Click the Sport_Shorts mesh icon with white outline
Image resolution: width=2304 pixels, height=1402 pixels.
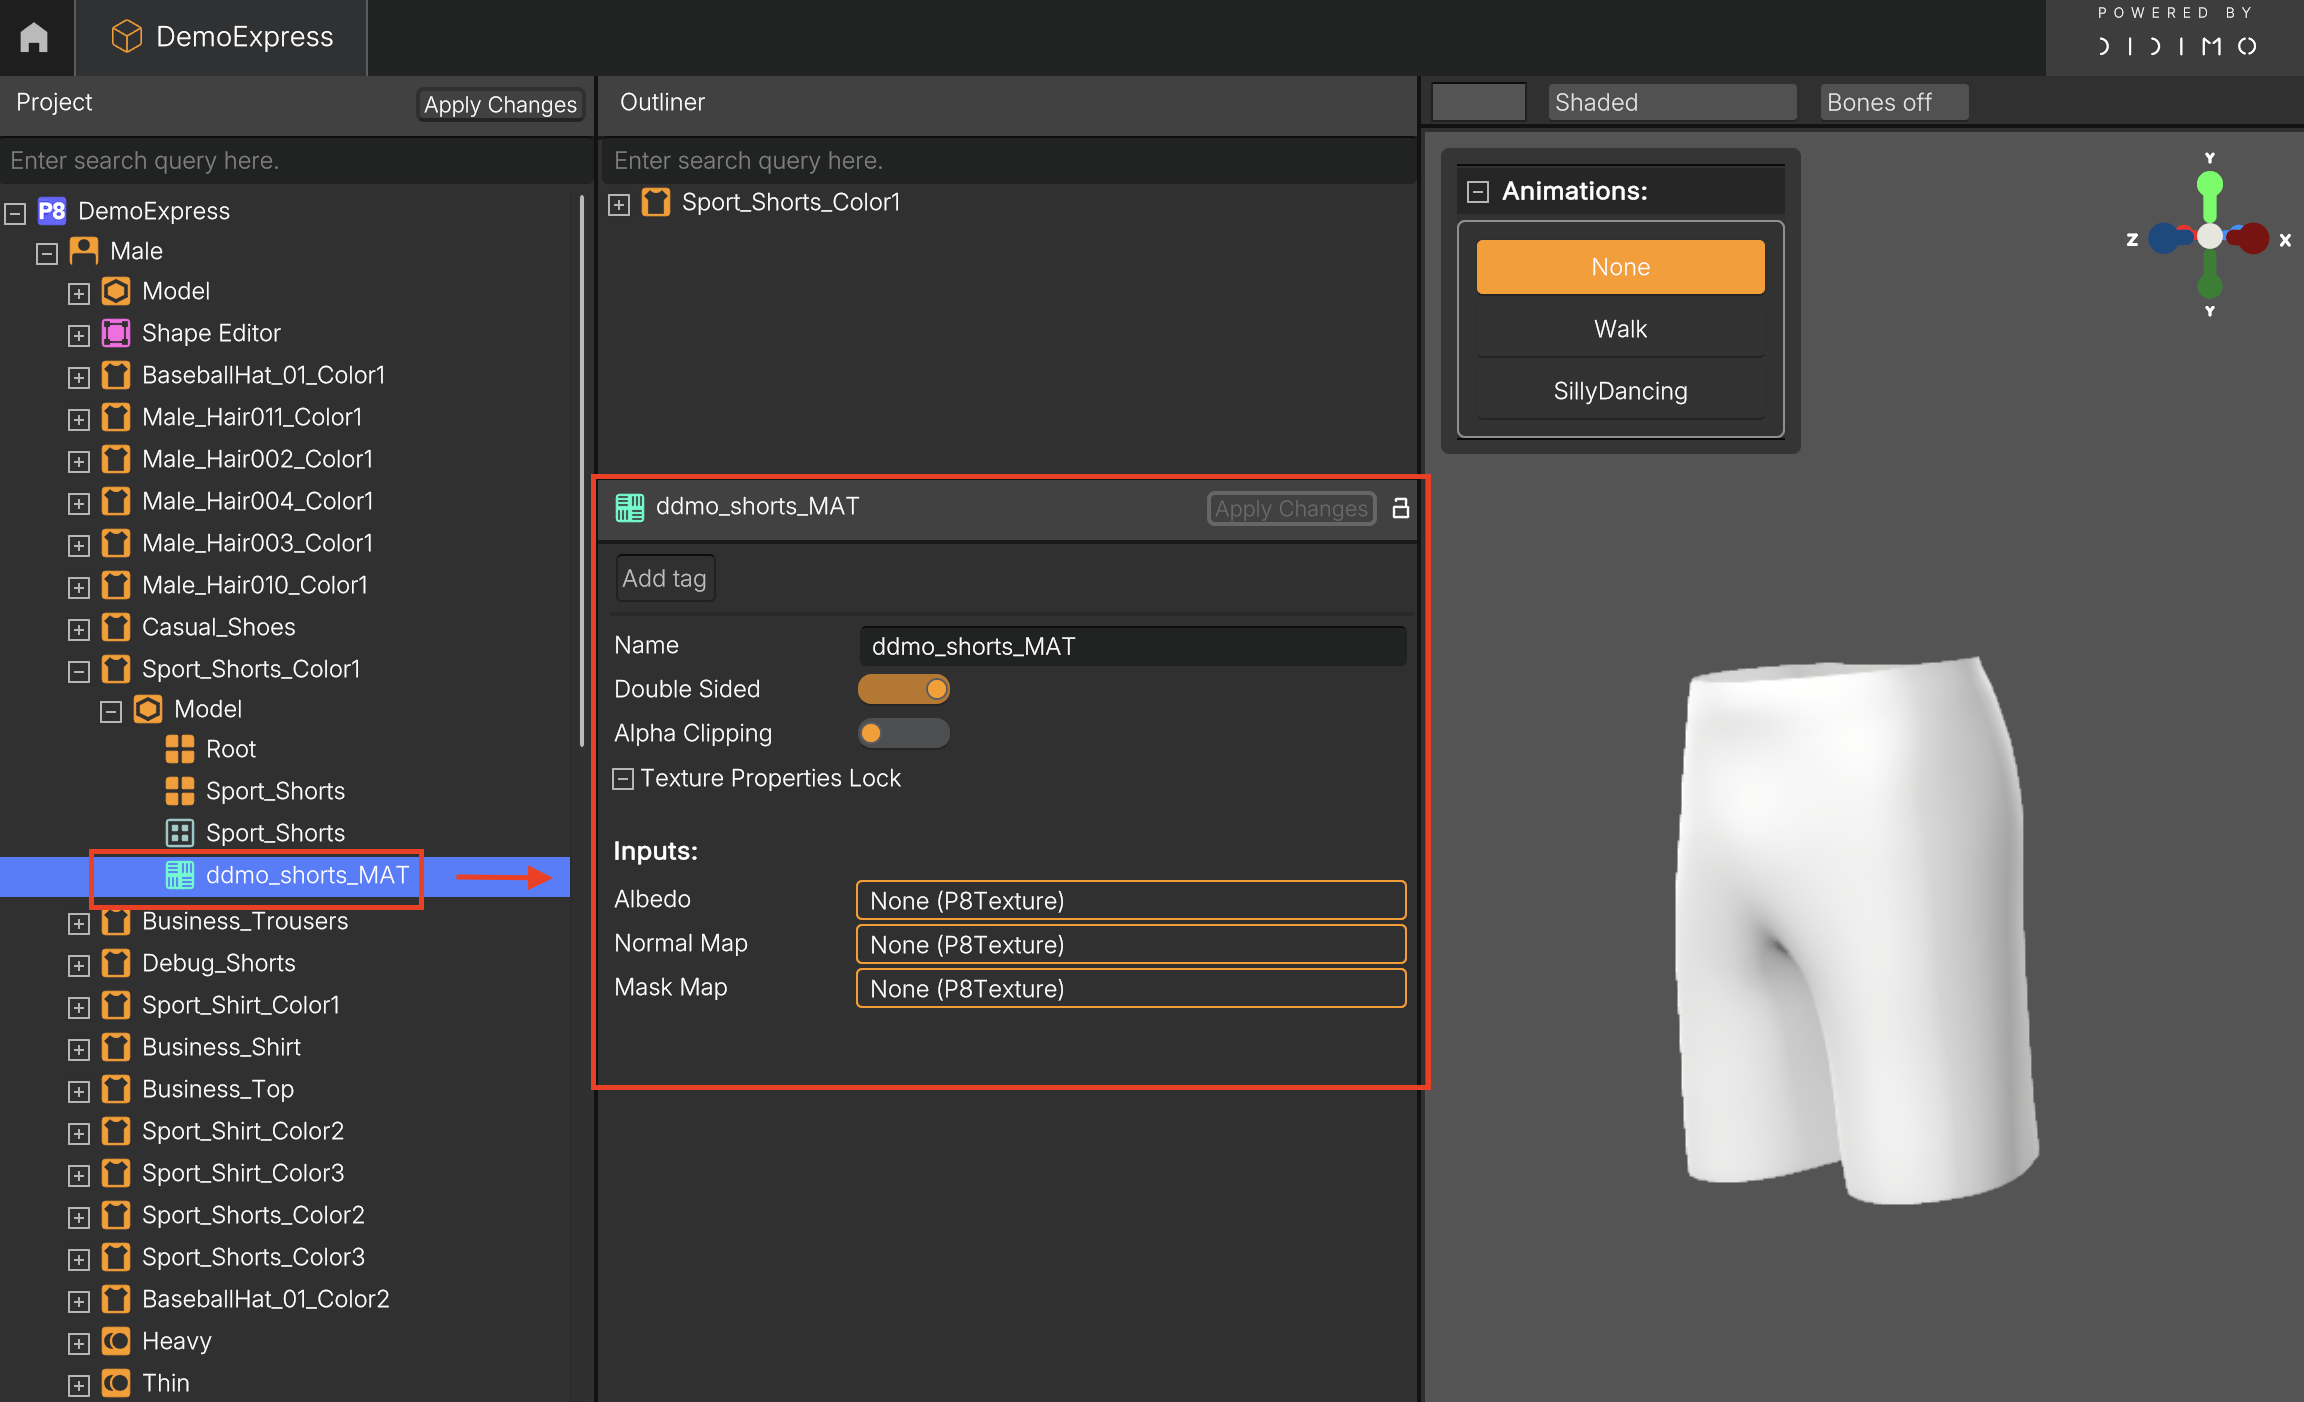click(x=180, y=833)
